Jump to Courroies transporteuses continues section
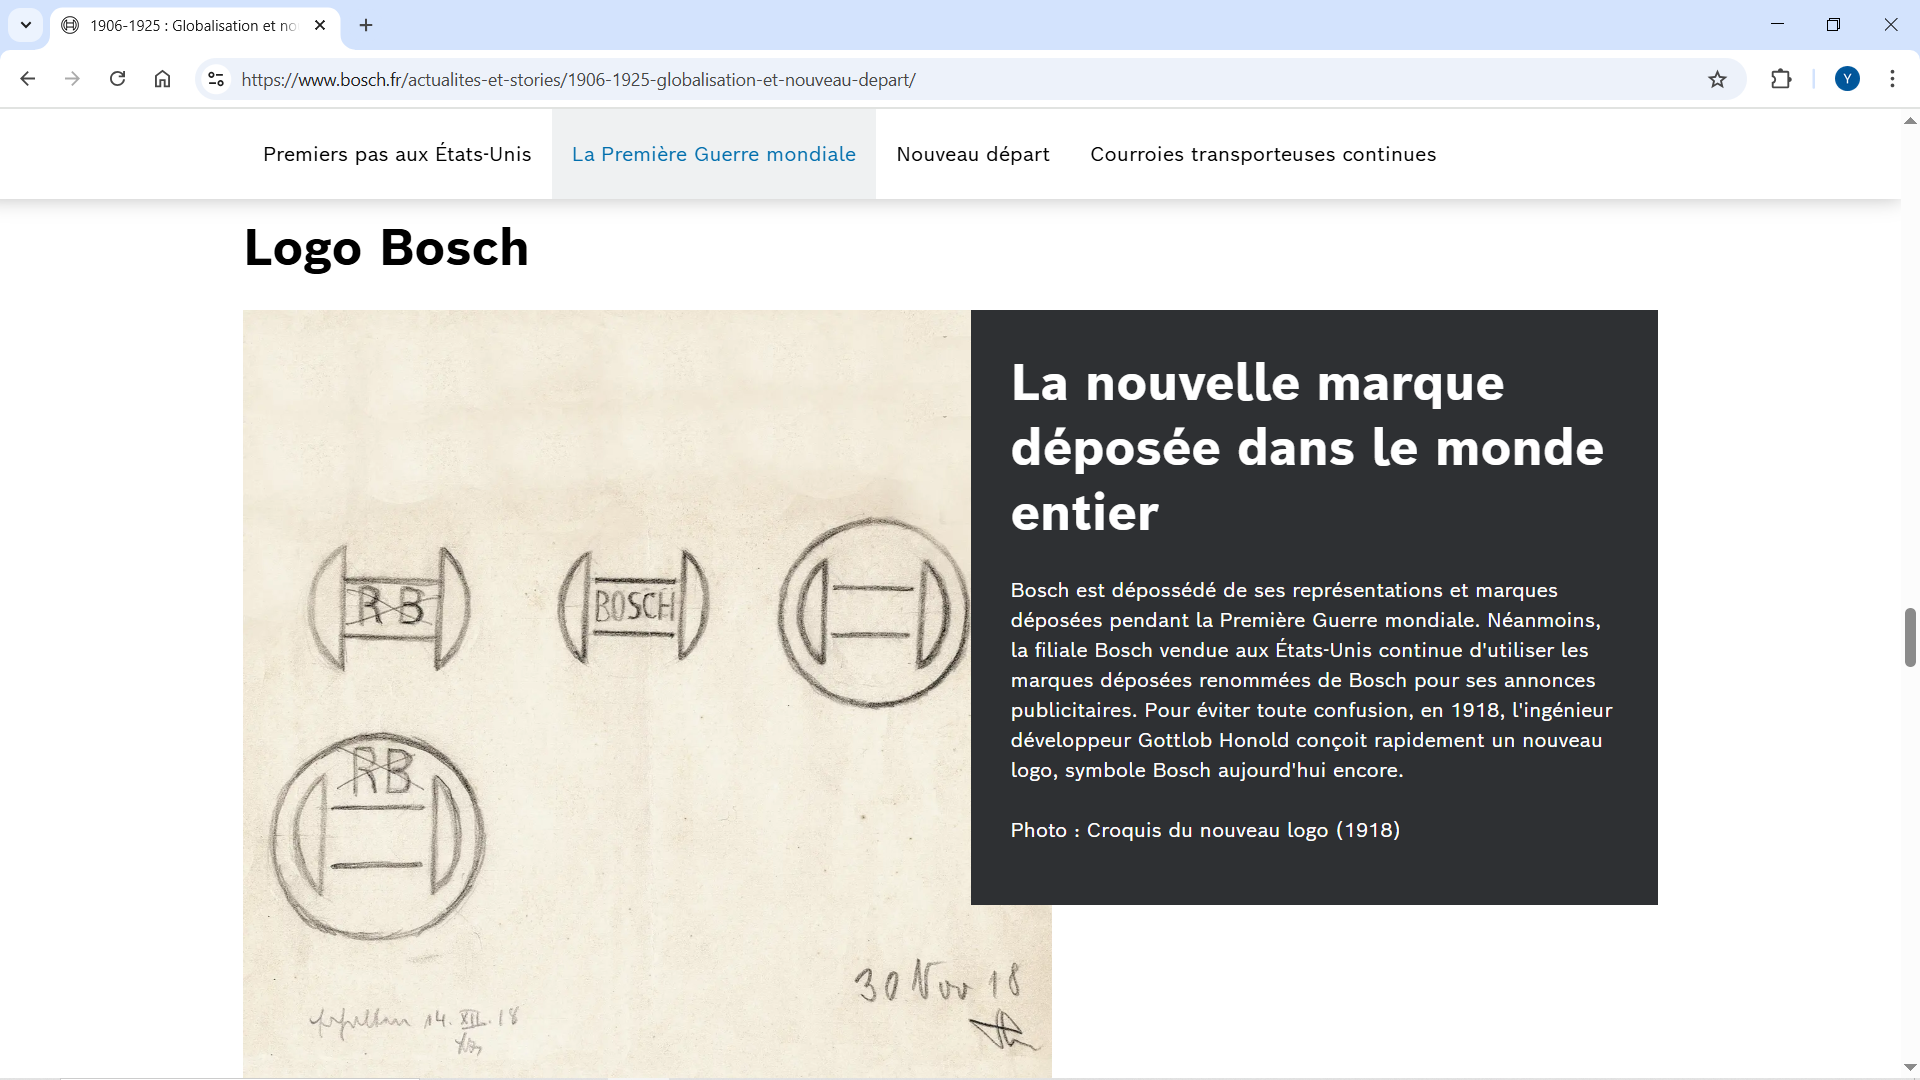The width and height of the screenshot is (1920, 1080). tap(1262, 154)
